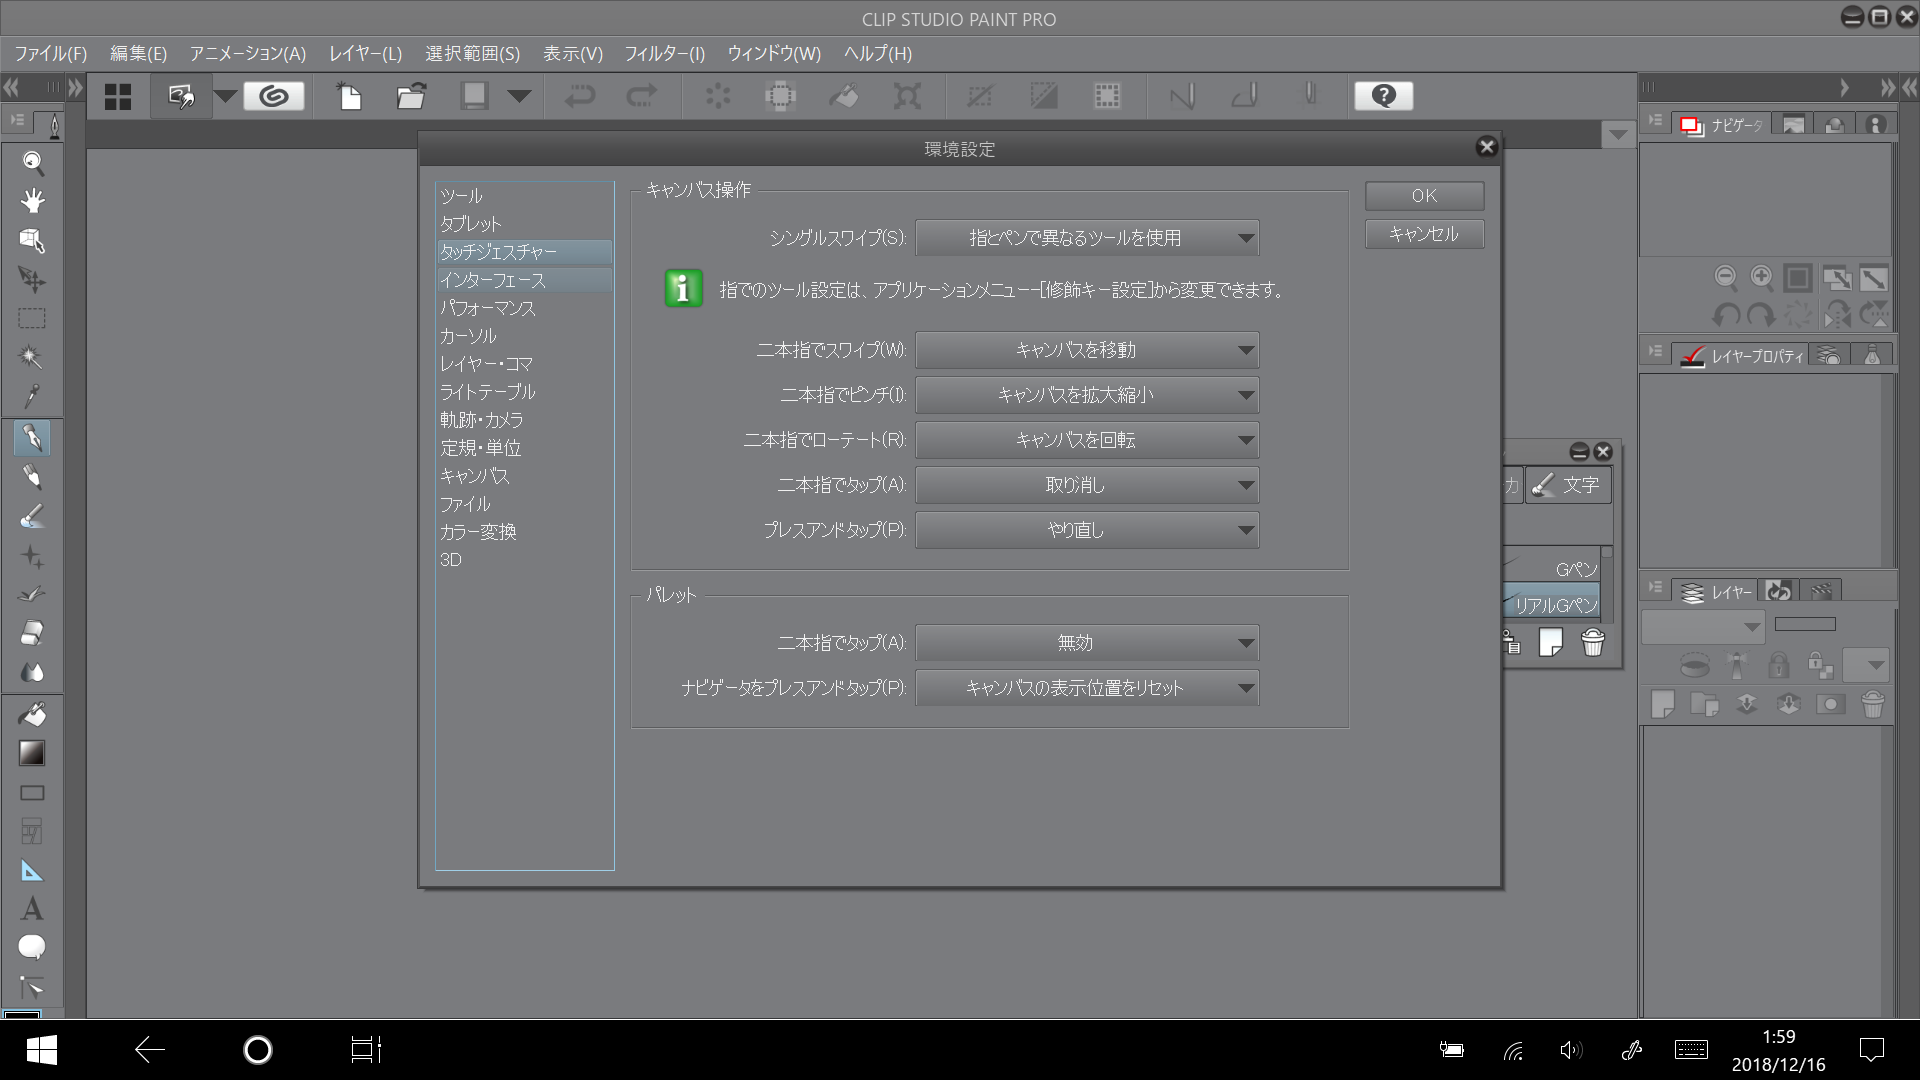Image resolution: width=1920 pixels, height=1080 pixels.
Task: Select the Cursor settings category
Action: click(x=468, y=336)
